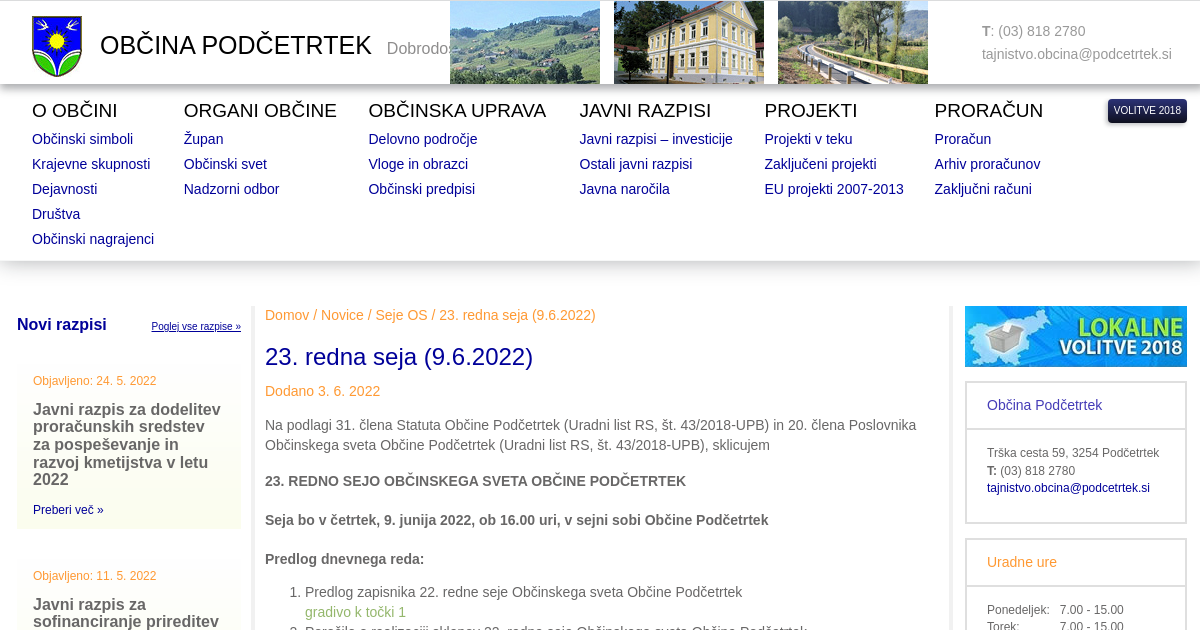Click the tajnistvo email link in sidebar
The width and height of the screenshot is (1200, 630).
pyautogui.click(x=1068, y=488)
